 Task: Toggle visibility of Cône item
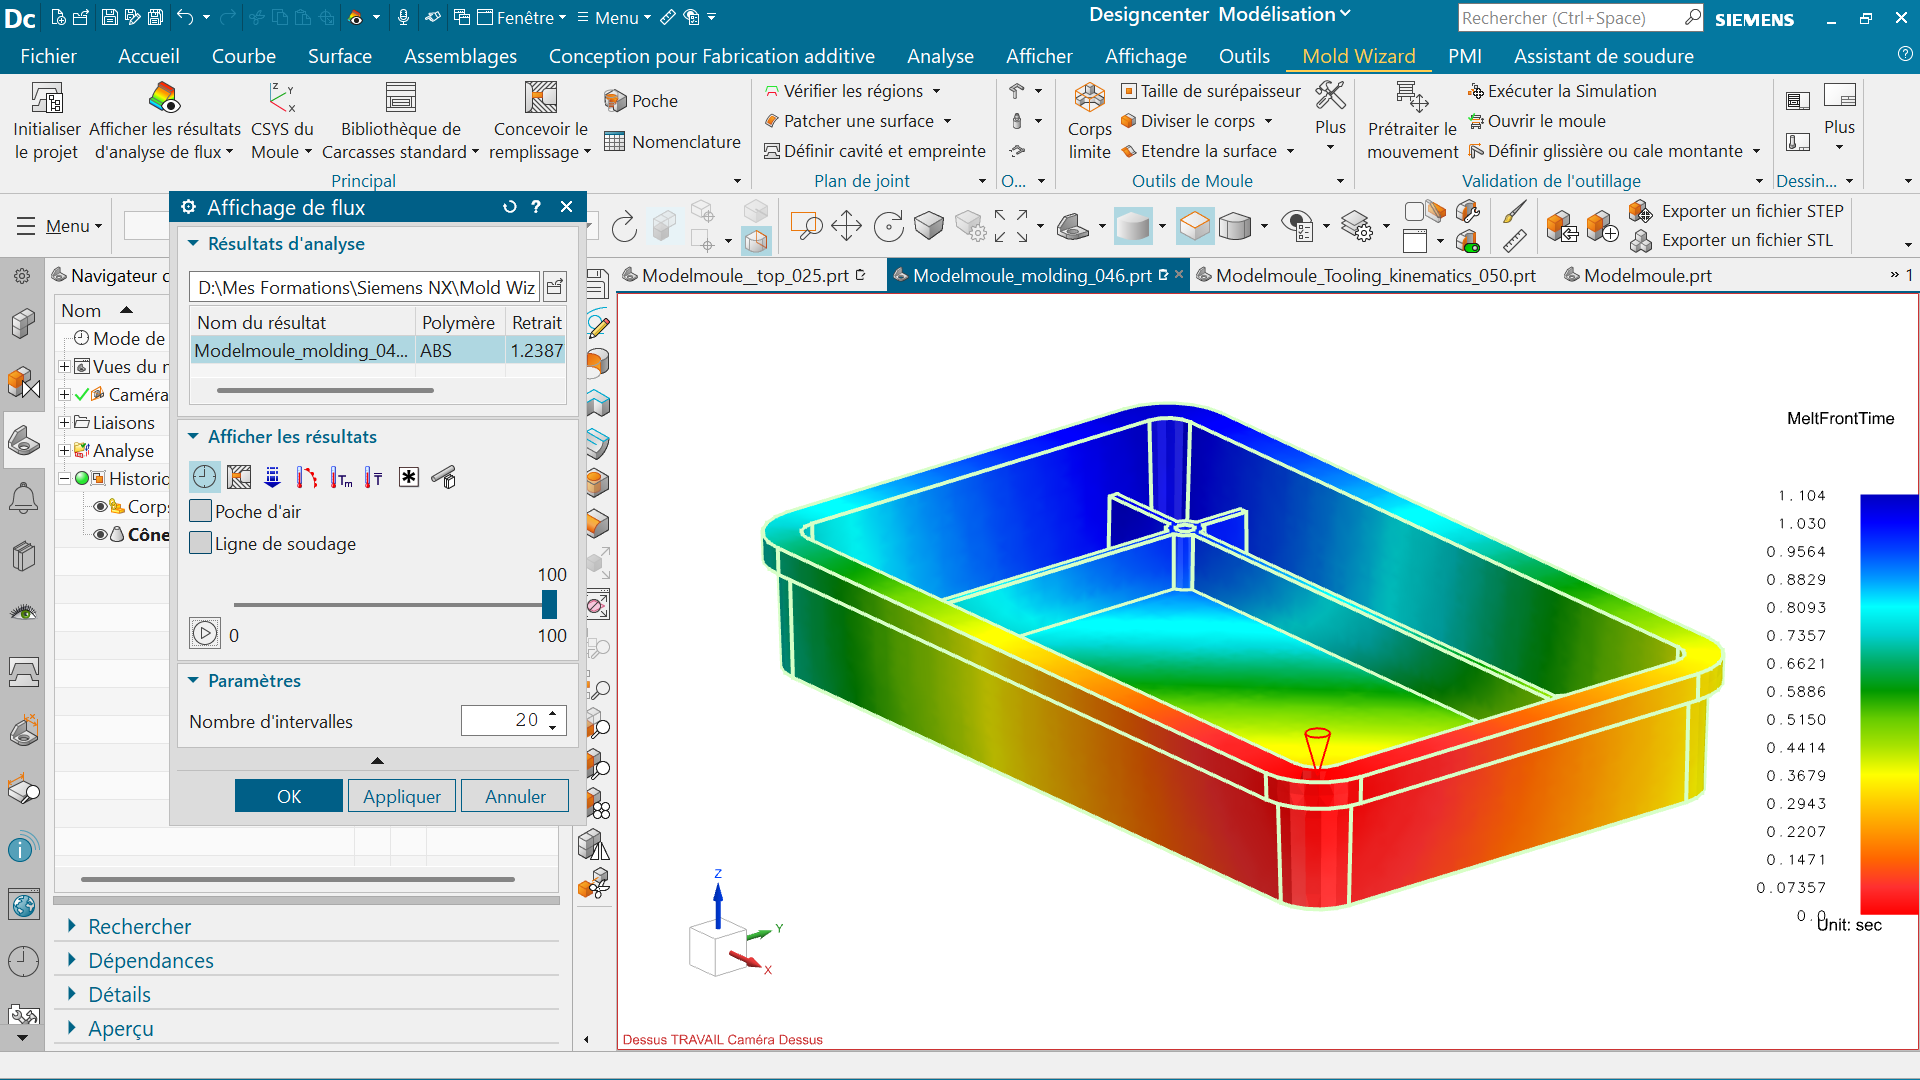pyautogui.click(x=100, y=534)
